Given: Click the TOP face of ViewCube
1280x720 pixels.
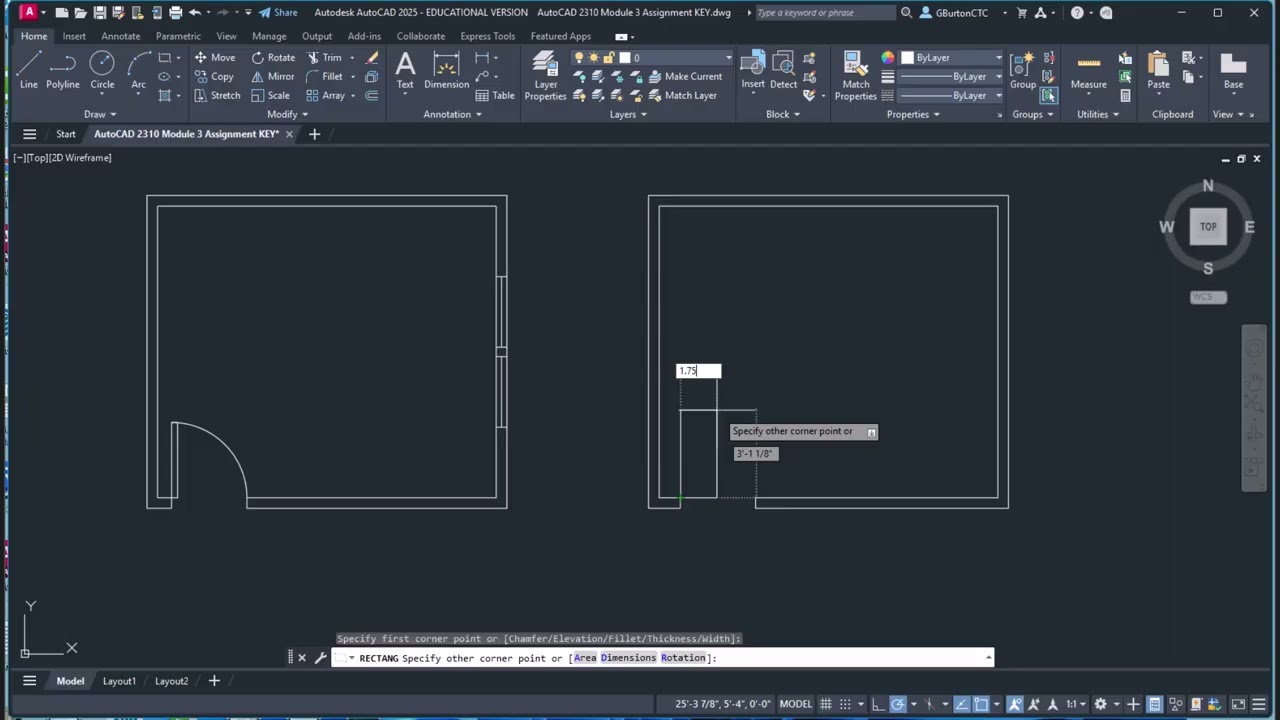Looking at the screenshot, I should [1208, 226].
